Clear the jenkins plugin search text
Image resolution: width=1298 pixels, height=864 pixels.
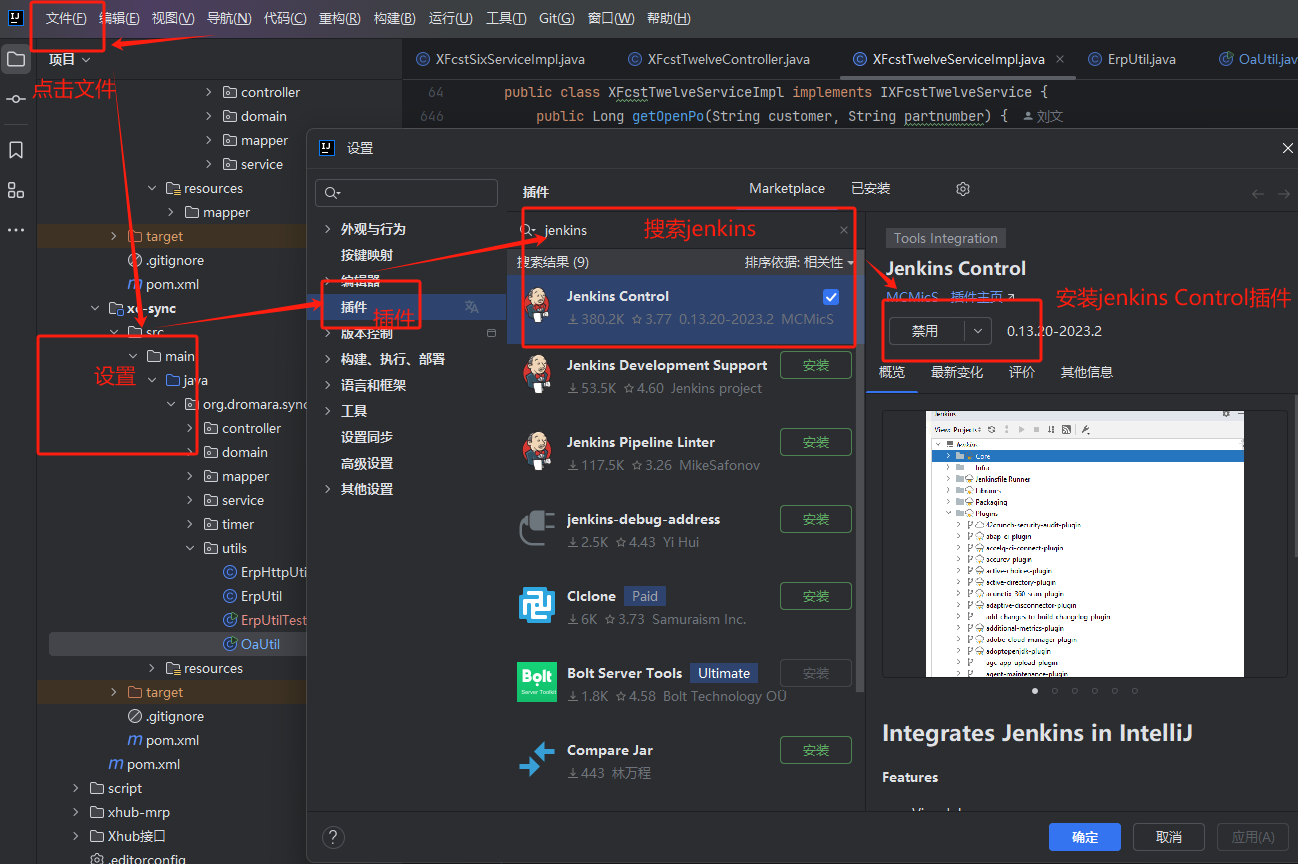pyautogui.click(x=843, y=230)
